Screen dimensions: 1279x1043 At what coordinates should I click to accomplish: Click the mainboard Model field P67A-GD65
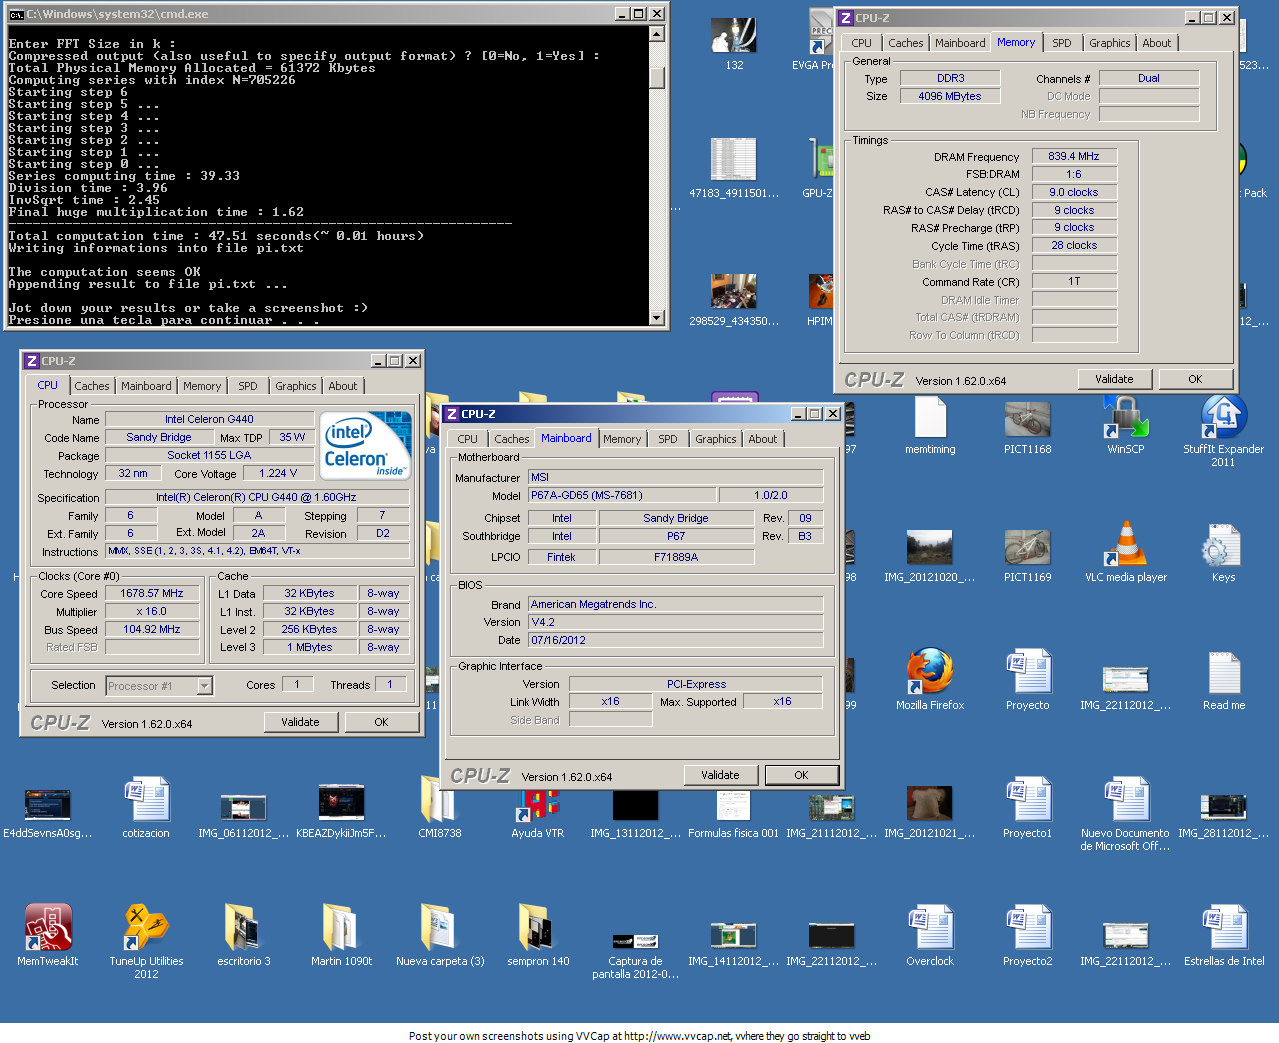point(622,495)
